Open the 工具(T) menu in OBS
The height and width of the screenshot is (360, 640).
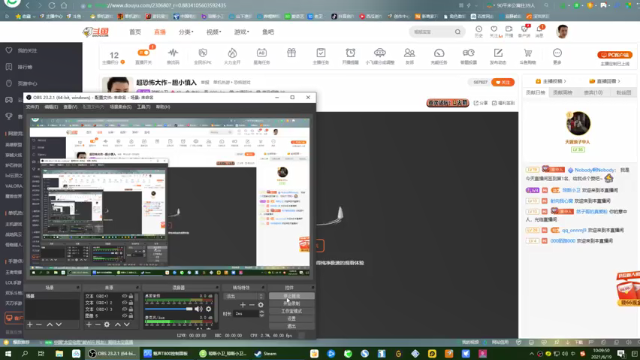pyautogui.click(x=144, y=107)
